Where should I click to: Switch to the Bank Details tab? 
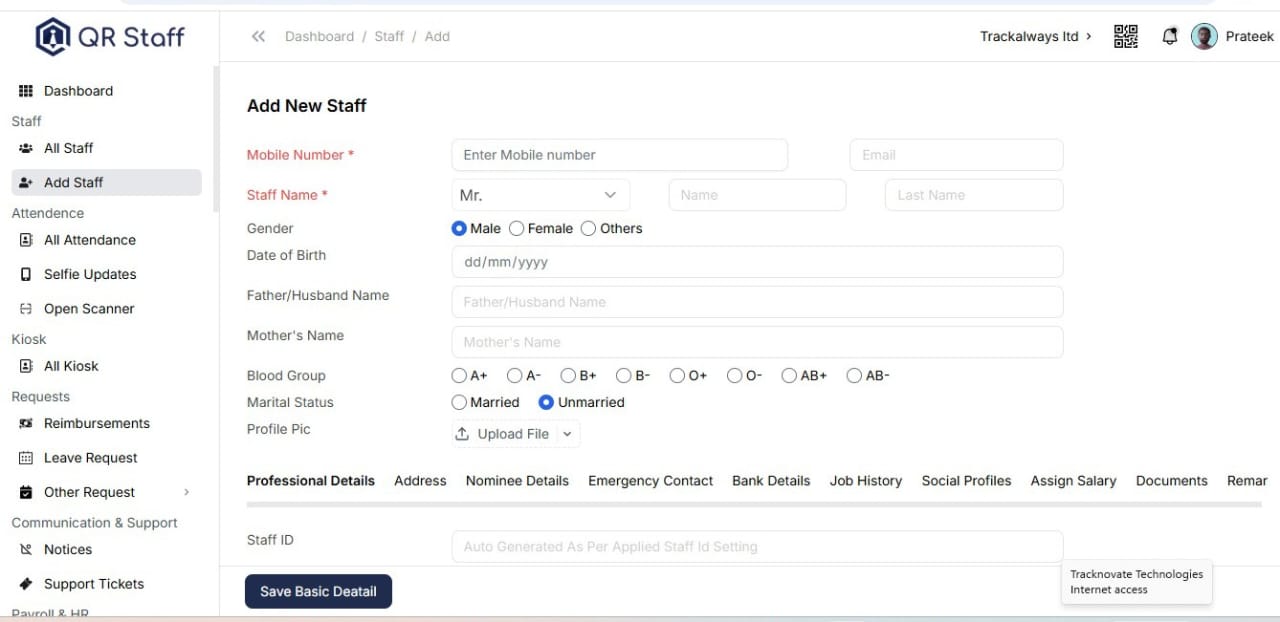771,481
